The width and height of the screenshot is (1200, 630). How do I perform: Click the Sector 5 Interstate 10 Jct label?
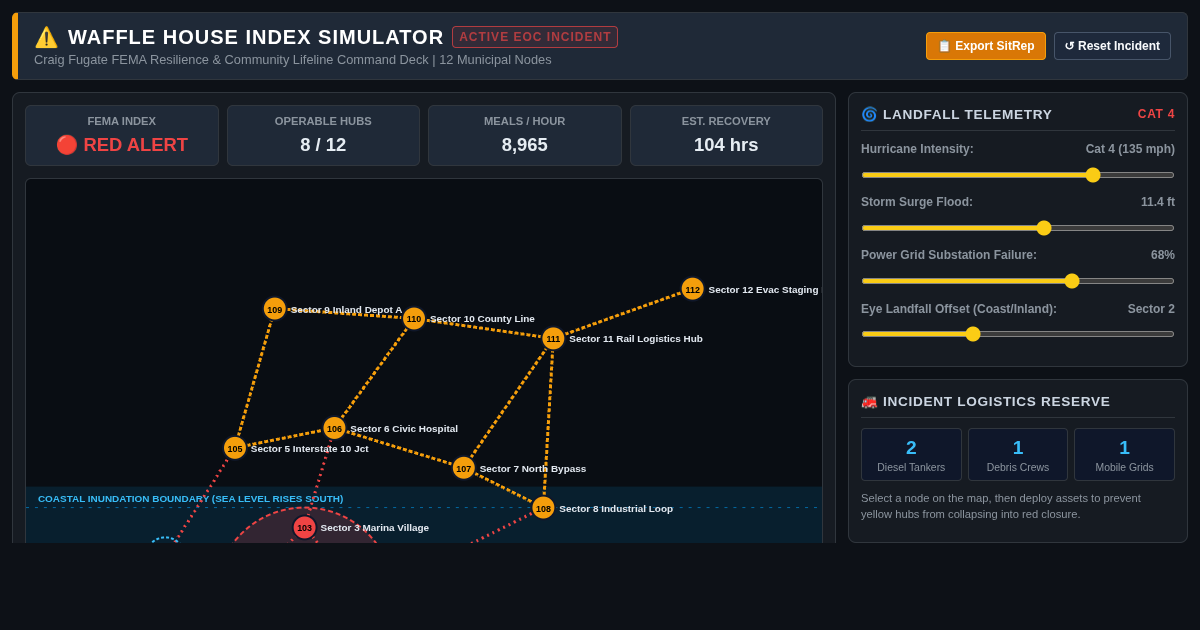(310, 449)
